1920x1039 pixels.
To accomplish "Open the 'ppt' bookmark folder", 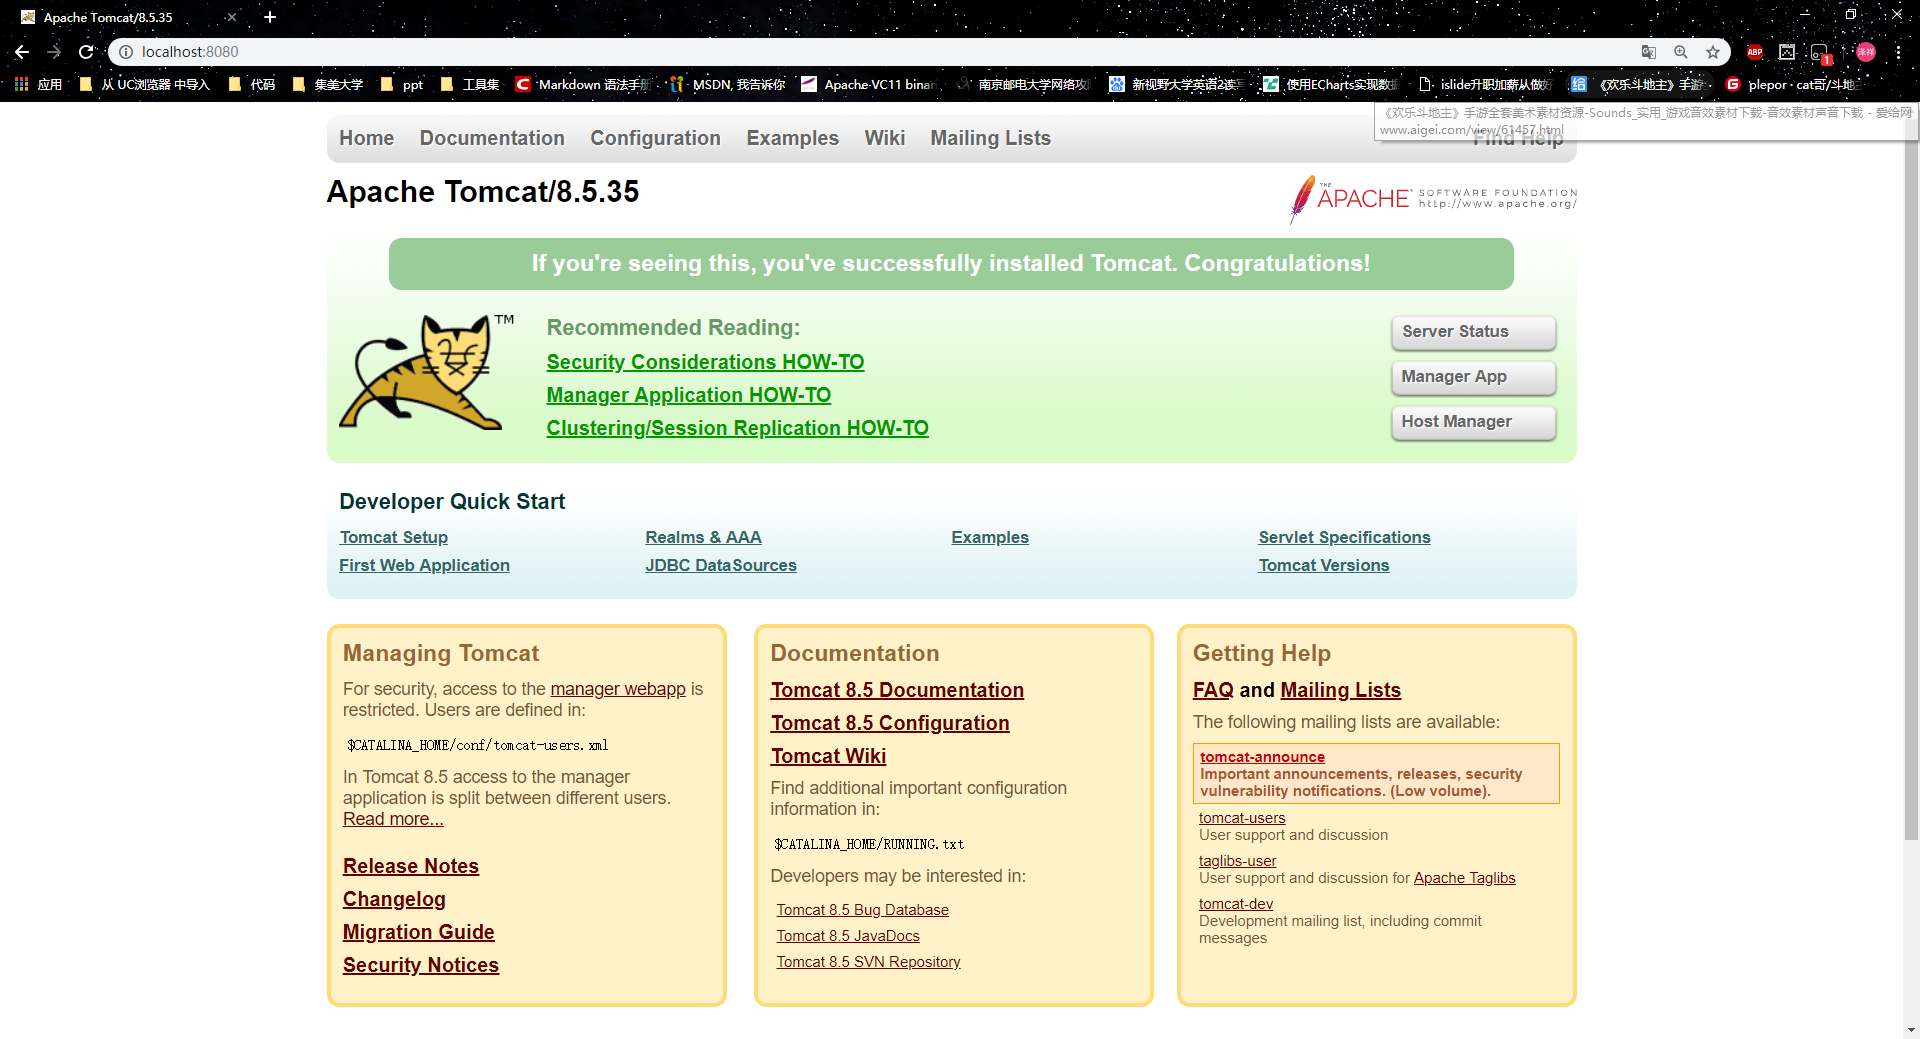I will pyautogui.click(x=402, y=84).
